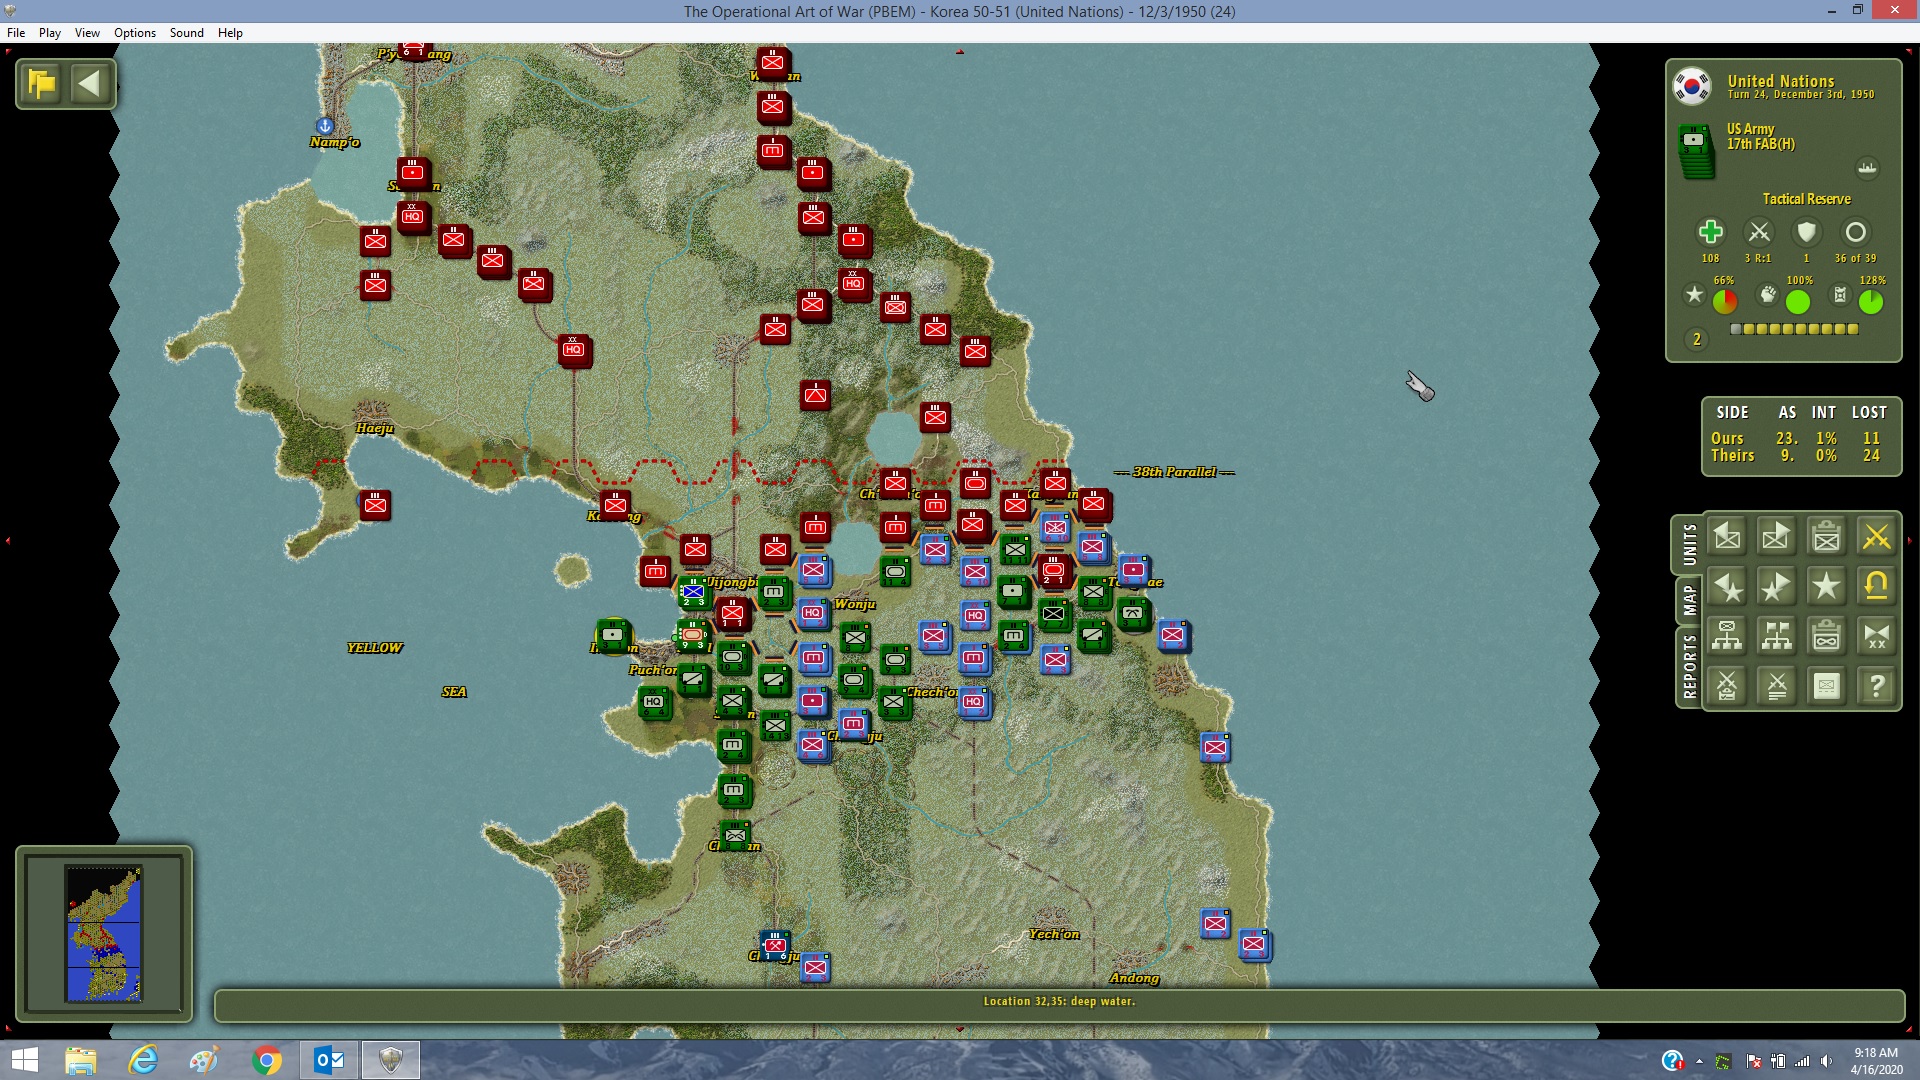The image size is (1920, 1080).
Task: Click the 66% proficiency pie indicator
Action: [1725, 301]
